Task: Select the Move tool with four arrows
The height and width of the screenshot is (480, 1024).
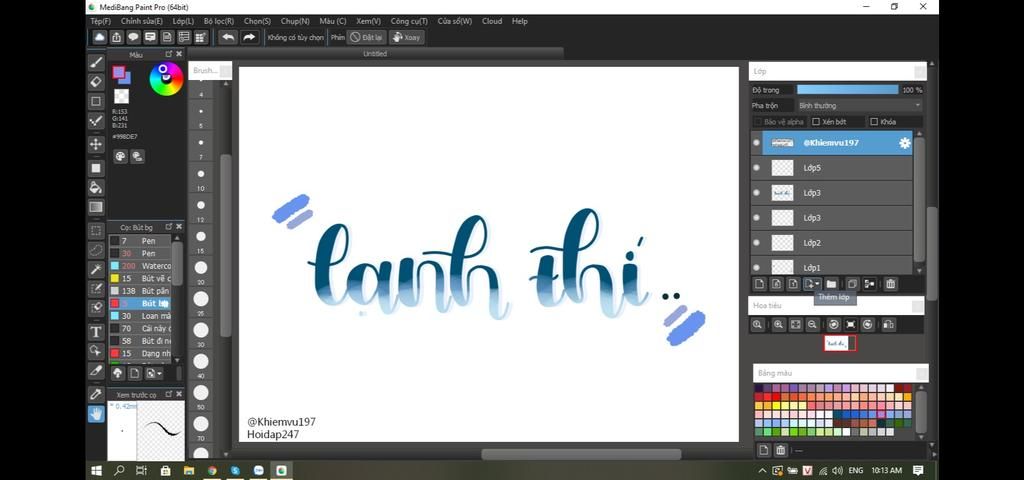Action: coord(96,144)
